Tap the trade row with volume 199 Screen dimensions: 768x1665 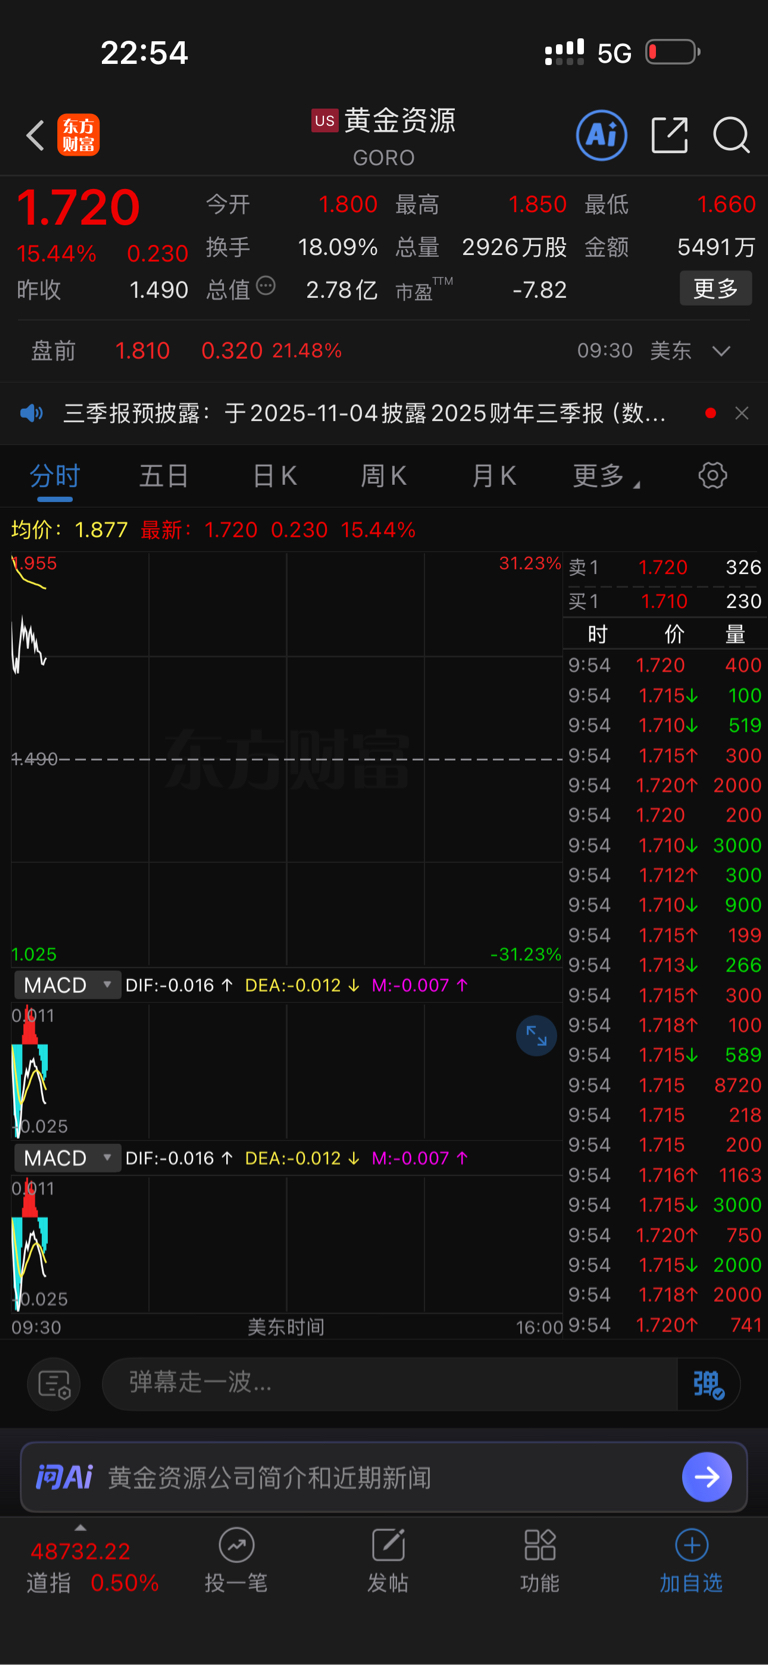[x=665, y=935]
